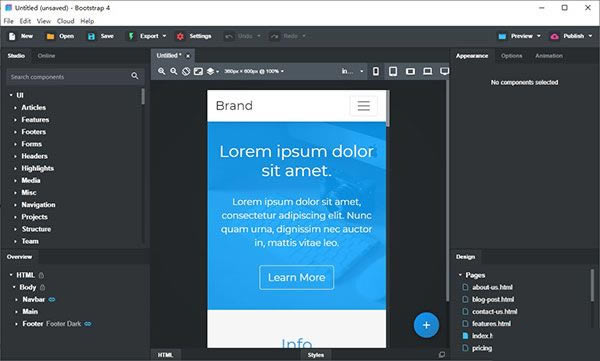600x361 pixels.
Task: Open contact-us.html page
Action: point(494,312)
